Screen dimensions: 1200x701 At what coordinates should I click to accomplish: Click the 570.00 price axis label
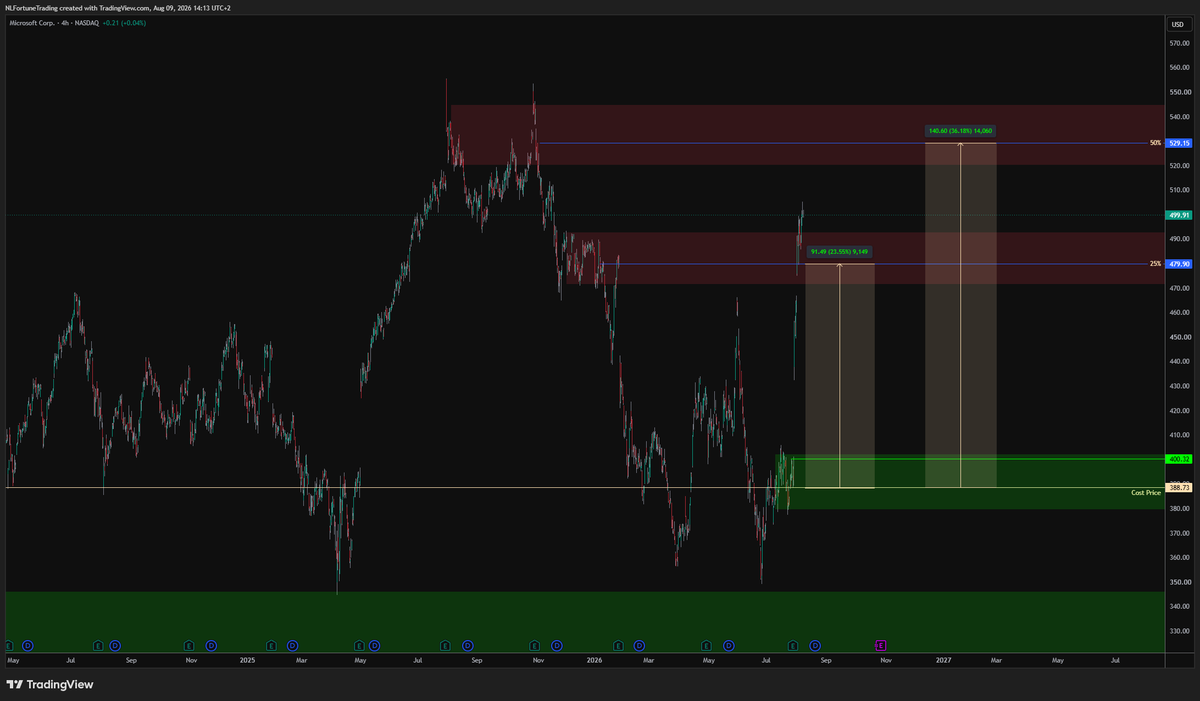coord(1178,43)
